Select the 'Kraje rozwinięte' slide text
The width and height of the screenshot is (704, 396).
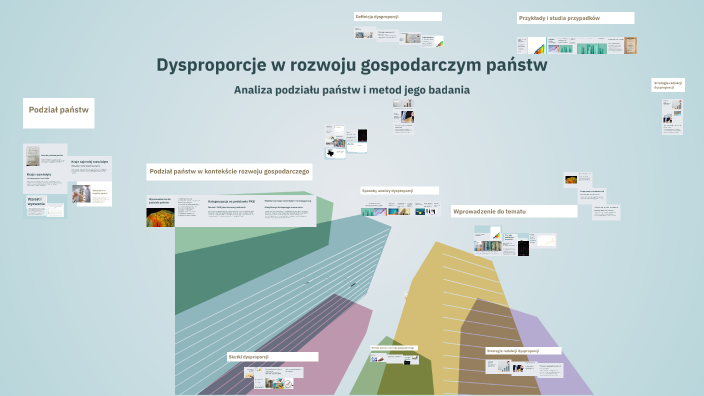(x=44, y=180)
